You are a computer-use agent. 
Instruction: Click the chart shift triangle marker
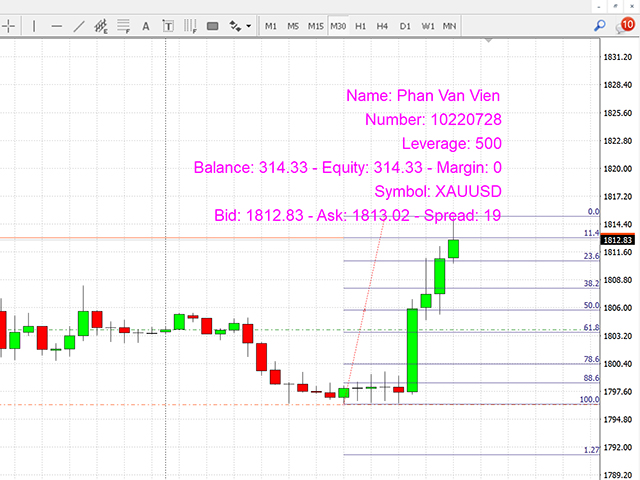489,40
